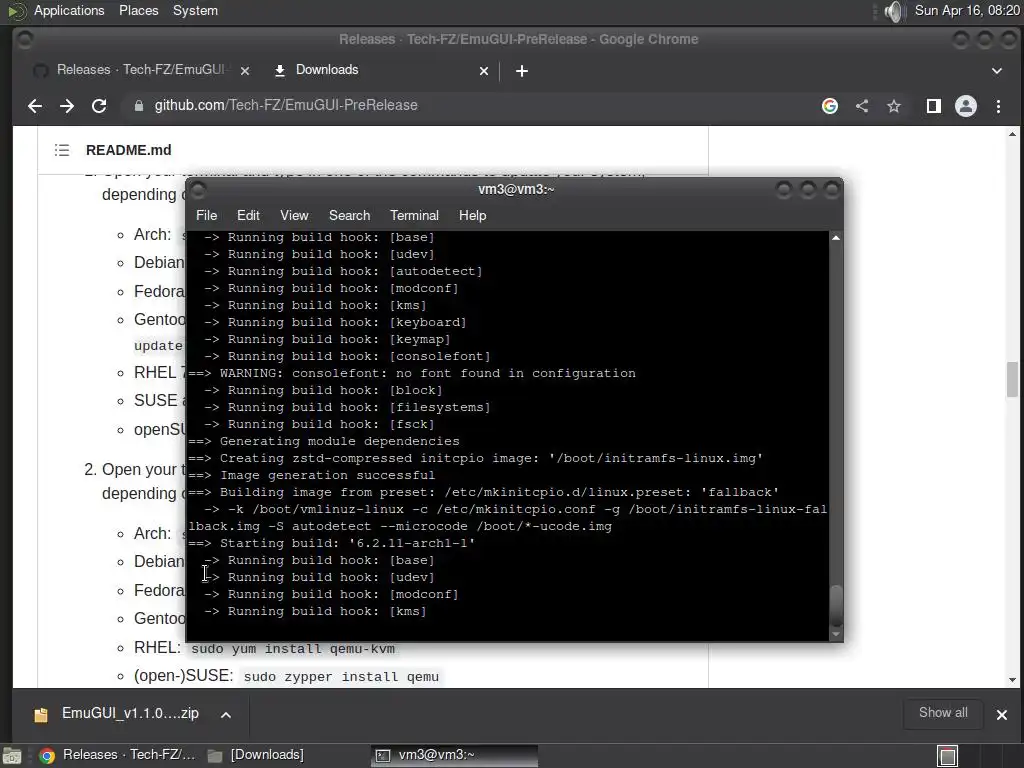Click 'Image generation successful' terminal line
The width and height of the screenshot is (1024, 768).
[x=312, y=475]
